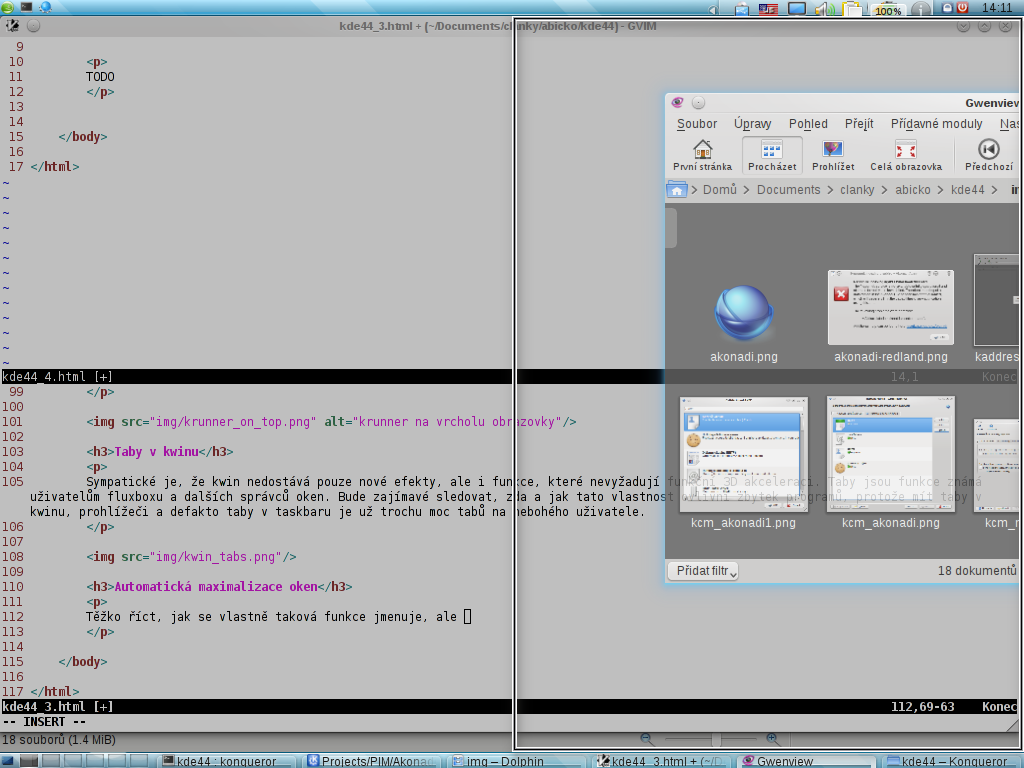Click the clipboard Klipper tray icon
1024x768 pixels.
click(x=852, y=8)
